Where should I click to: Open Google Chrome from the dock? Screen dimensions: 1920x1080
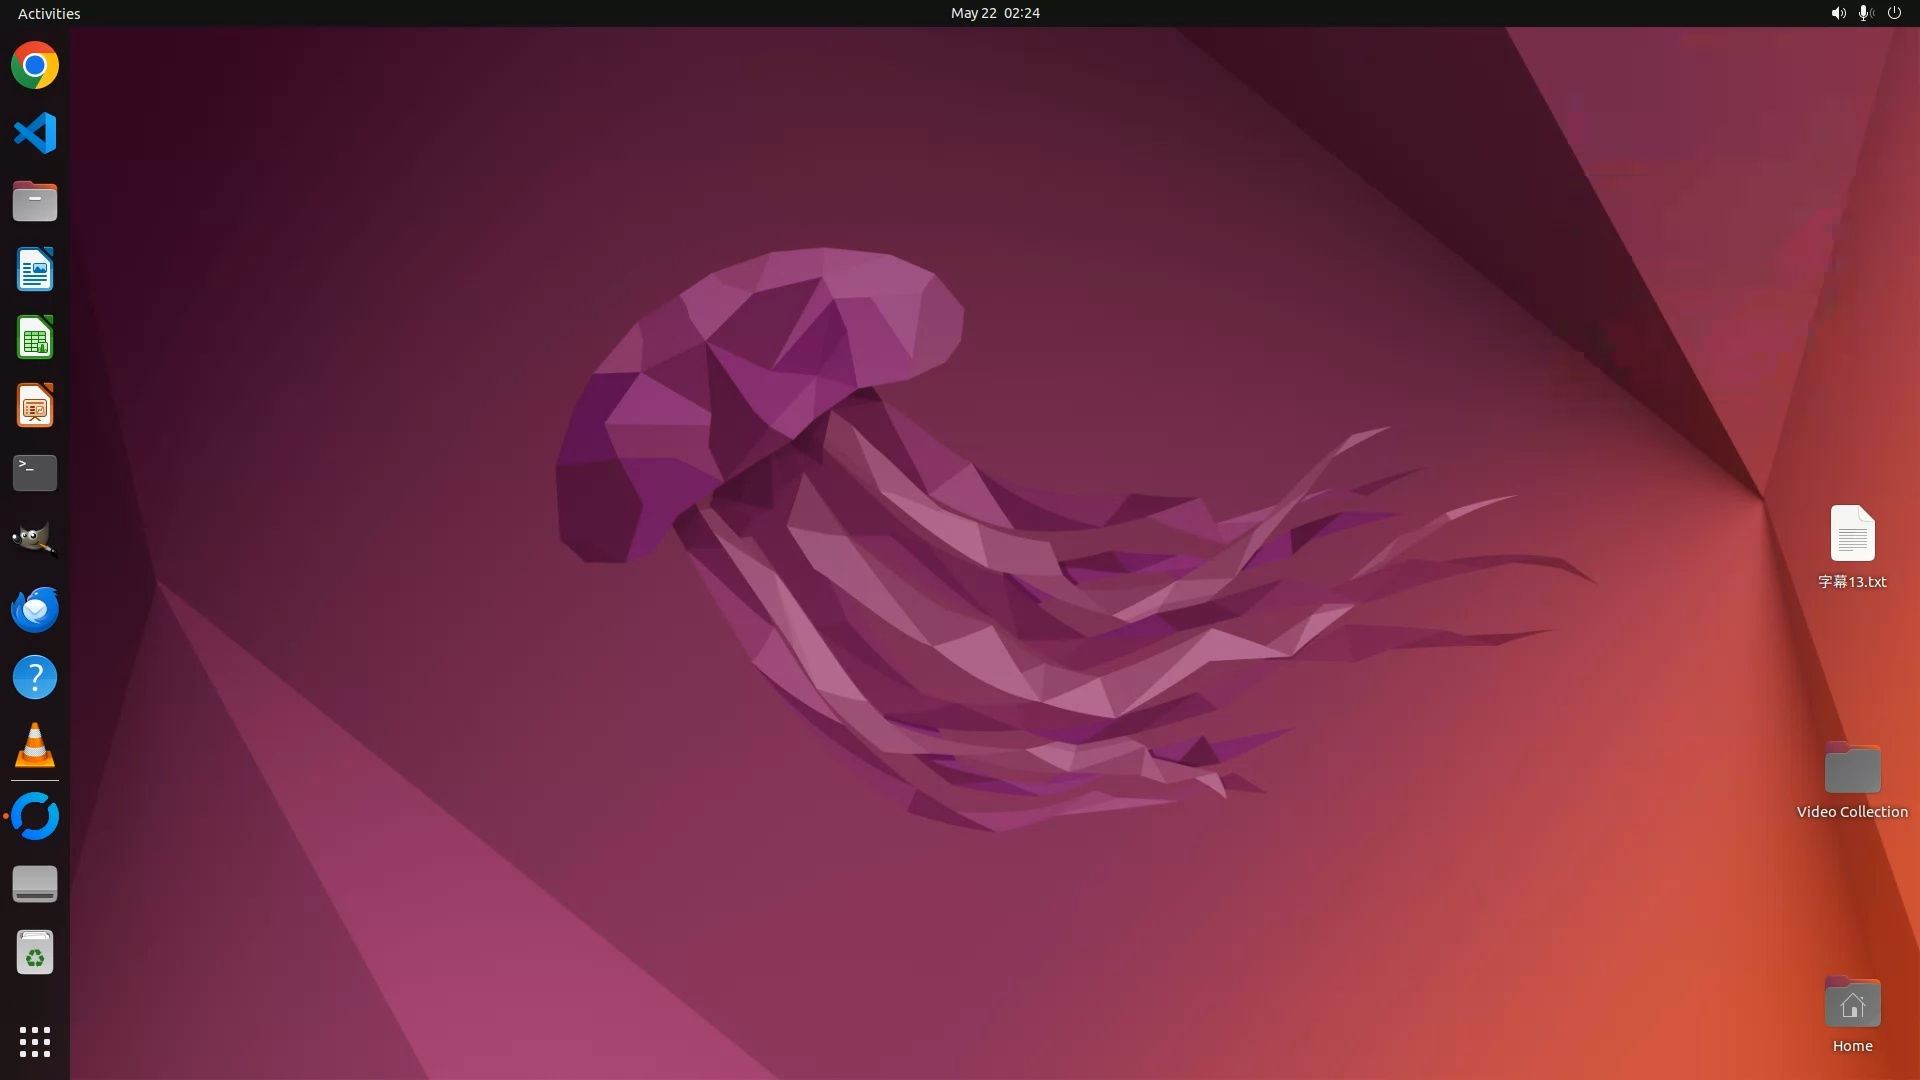coord(35,66)
